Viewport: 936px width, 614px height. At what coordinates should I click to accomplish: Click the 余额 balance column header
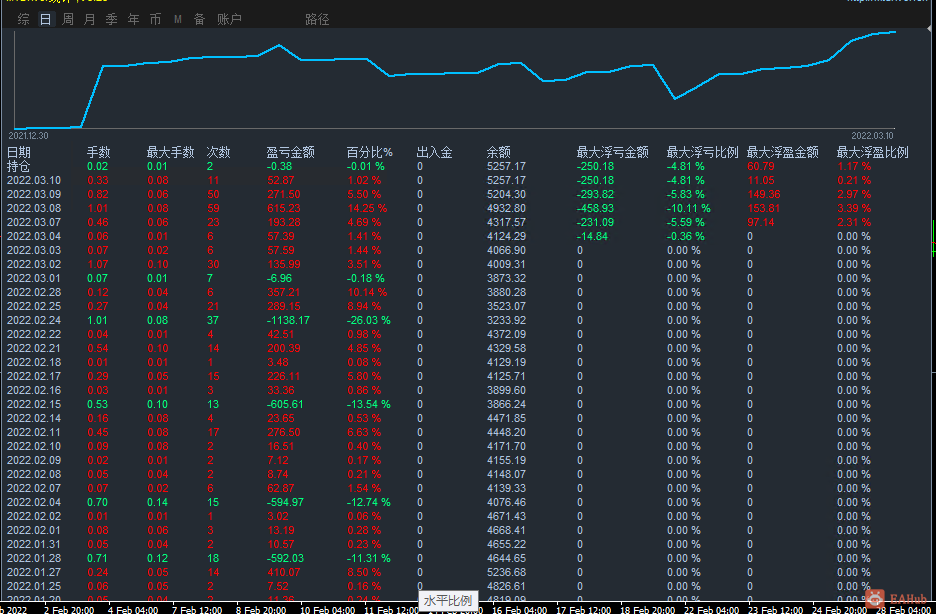pos(499,152)
